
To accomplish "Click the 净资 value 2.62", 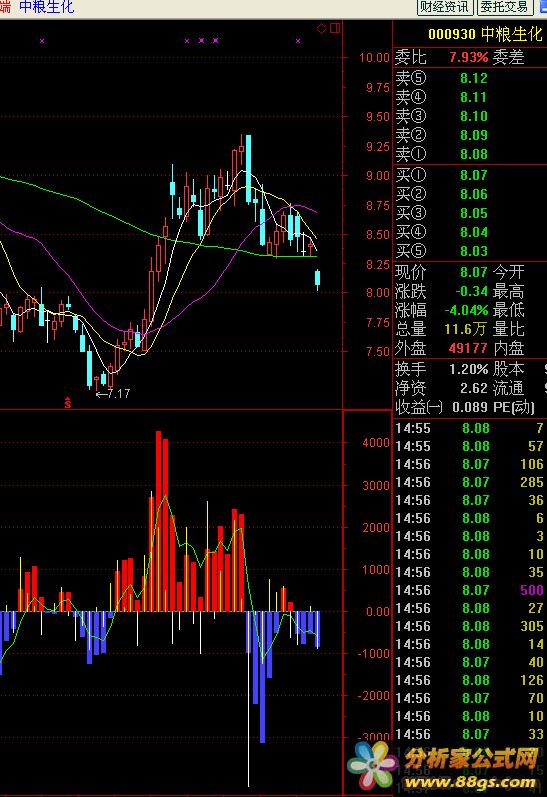I will [474, 388].
